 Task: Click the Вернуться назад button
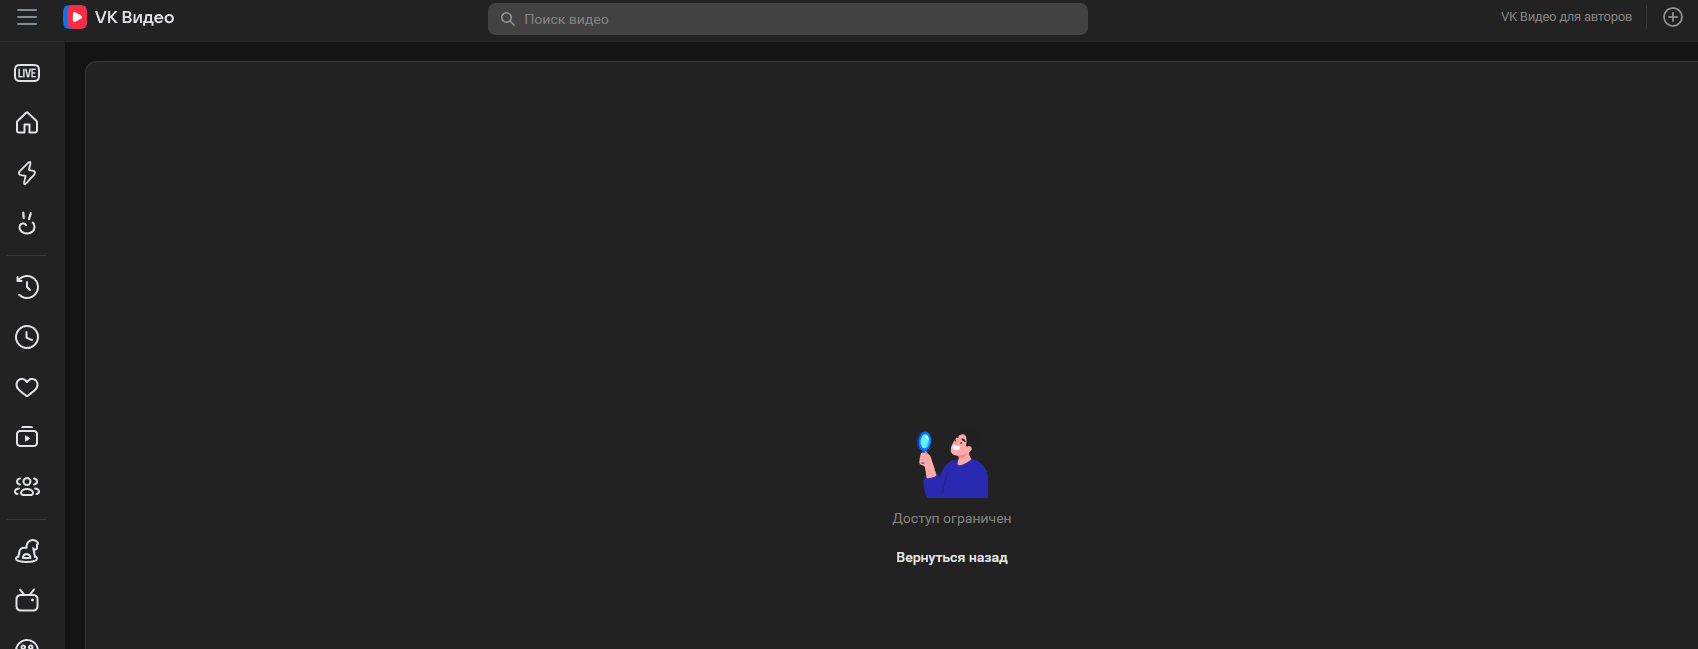(951, 558)
